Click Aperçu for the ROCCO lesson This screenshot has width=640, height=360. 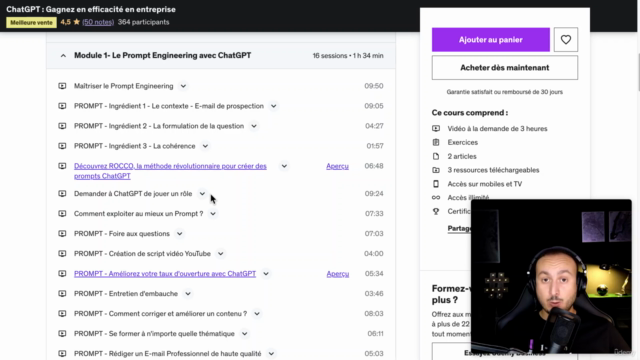(337, 166)
